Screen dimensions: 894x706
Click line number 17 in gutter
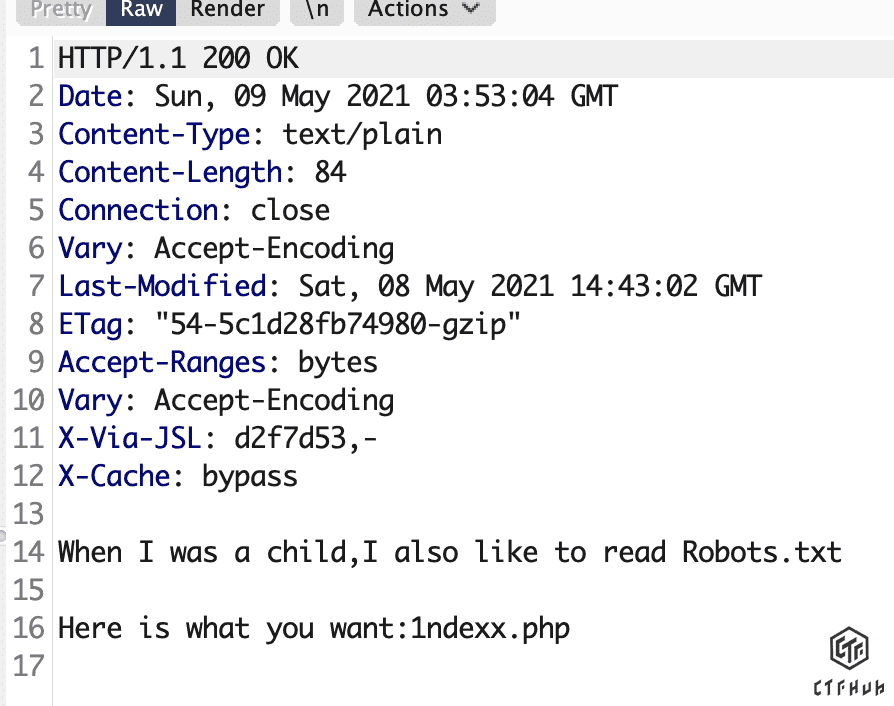pos(29,666)
